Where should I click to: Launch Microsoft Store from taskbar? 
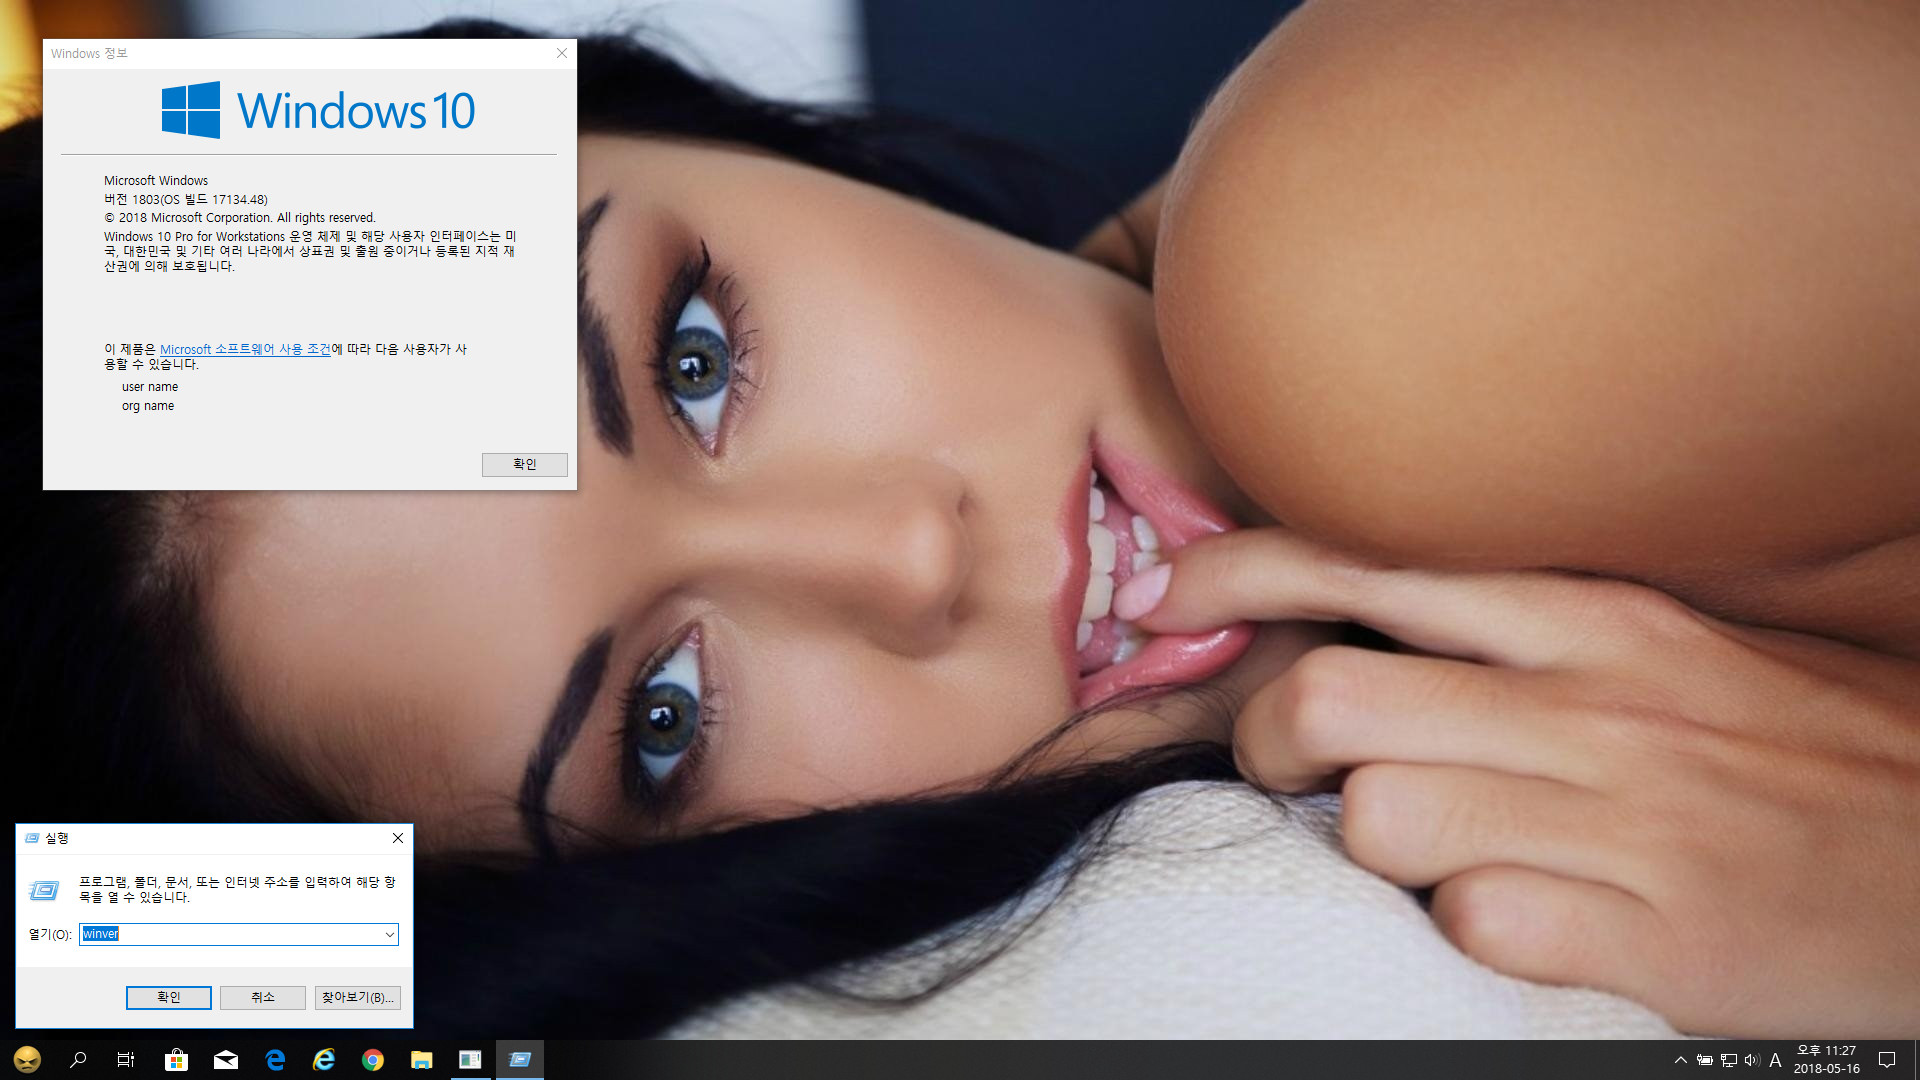[x=176, y=1060]
